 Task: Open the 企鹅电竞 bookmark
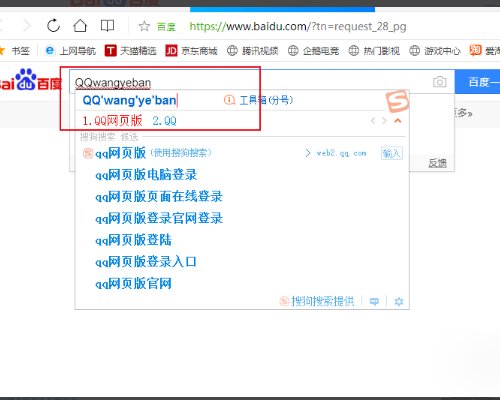point(313,51)
